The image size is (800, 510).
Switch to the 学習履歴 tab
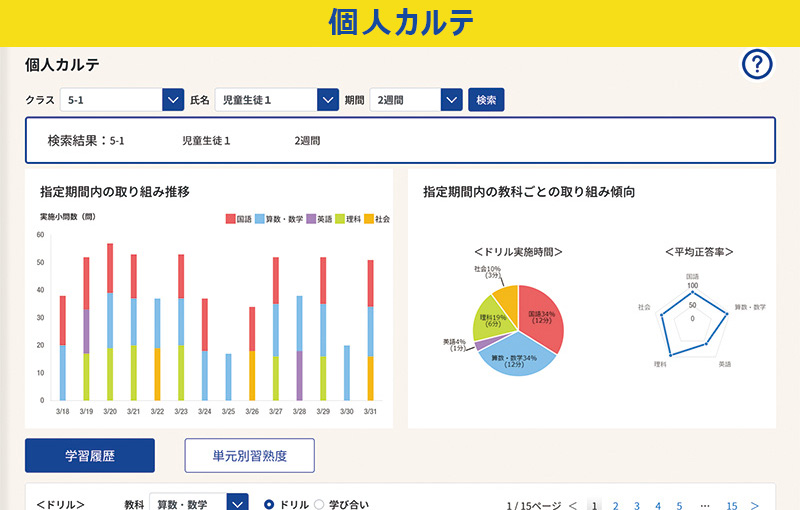[x=90, y=455]
